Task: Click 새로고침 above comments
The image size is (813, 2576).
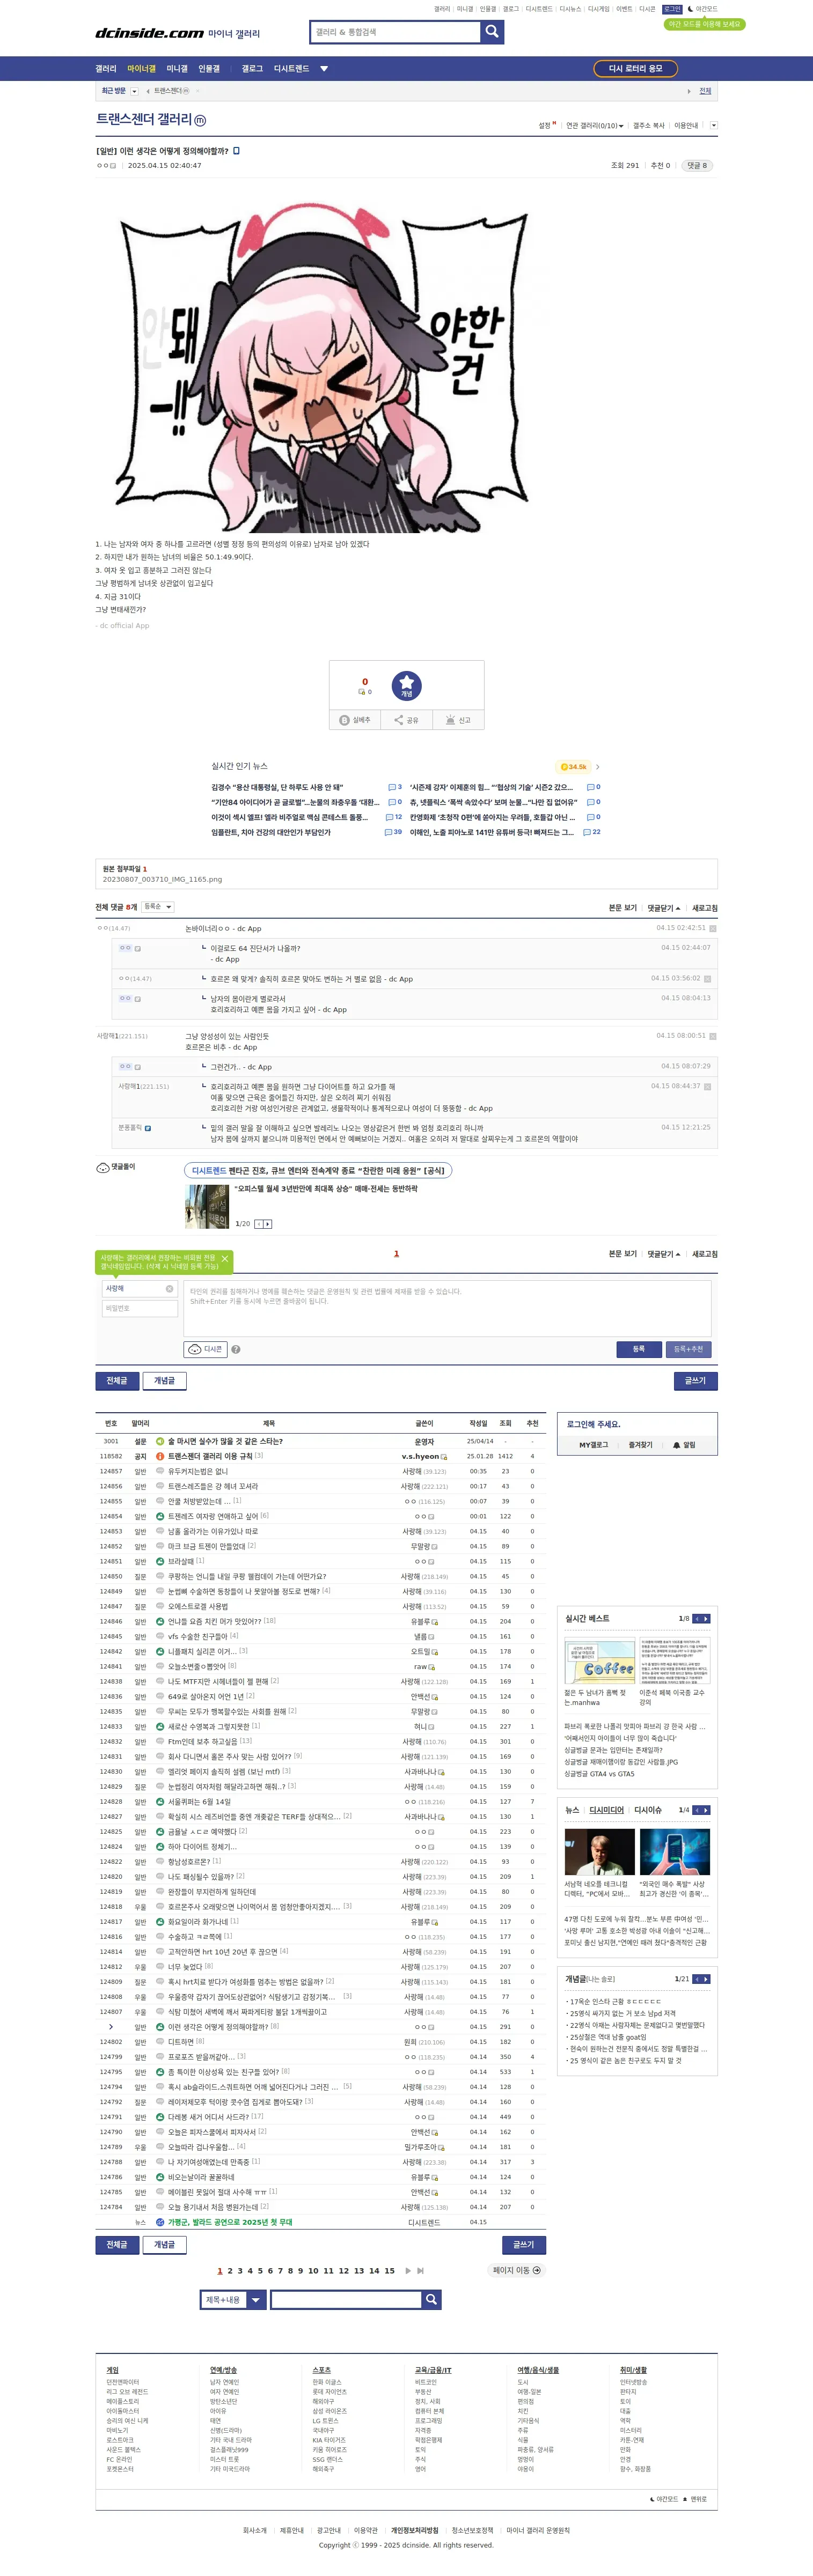Action: [705, 908]
